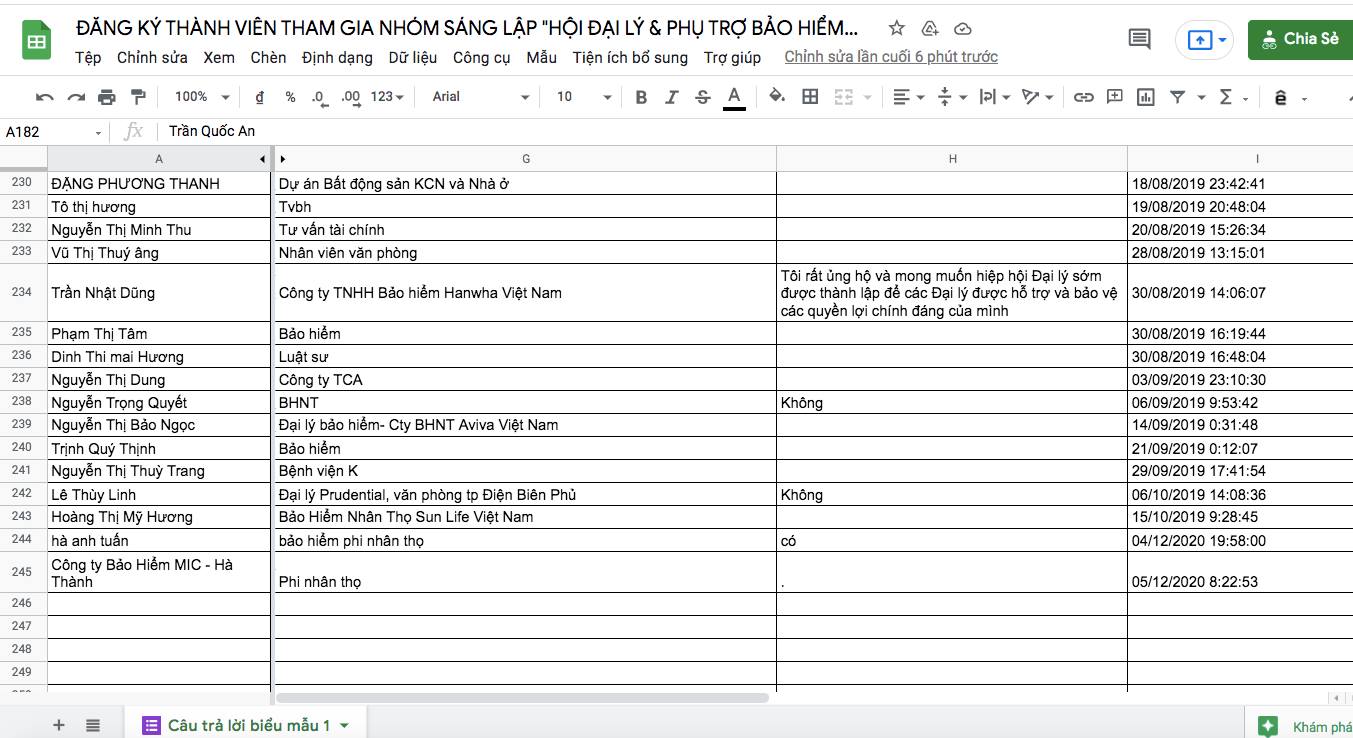Open comment history icon
Screen dimensions: 1353x738
pyautogui.click(x=1139, y=39)
